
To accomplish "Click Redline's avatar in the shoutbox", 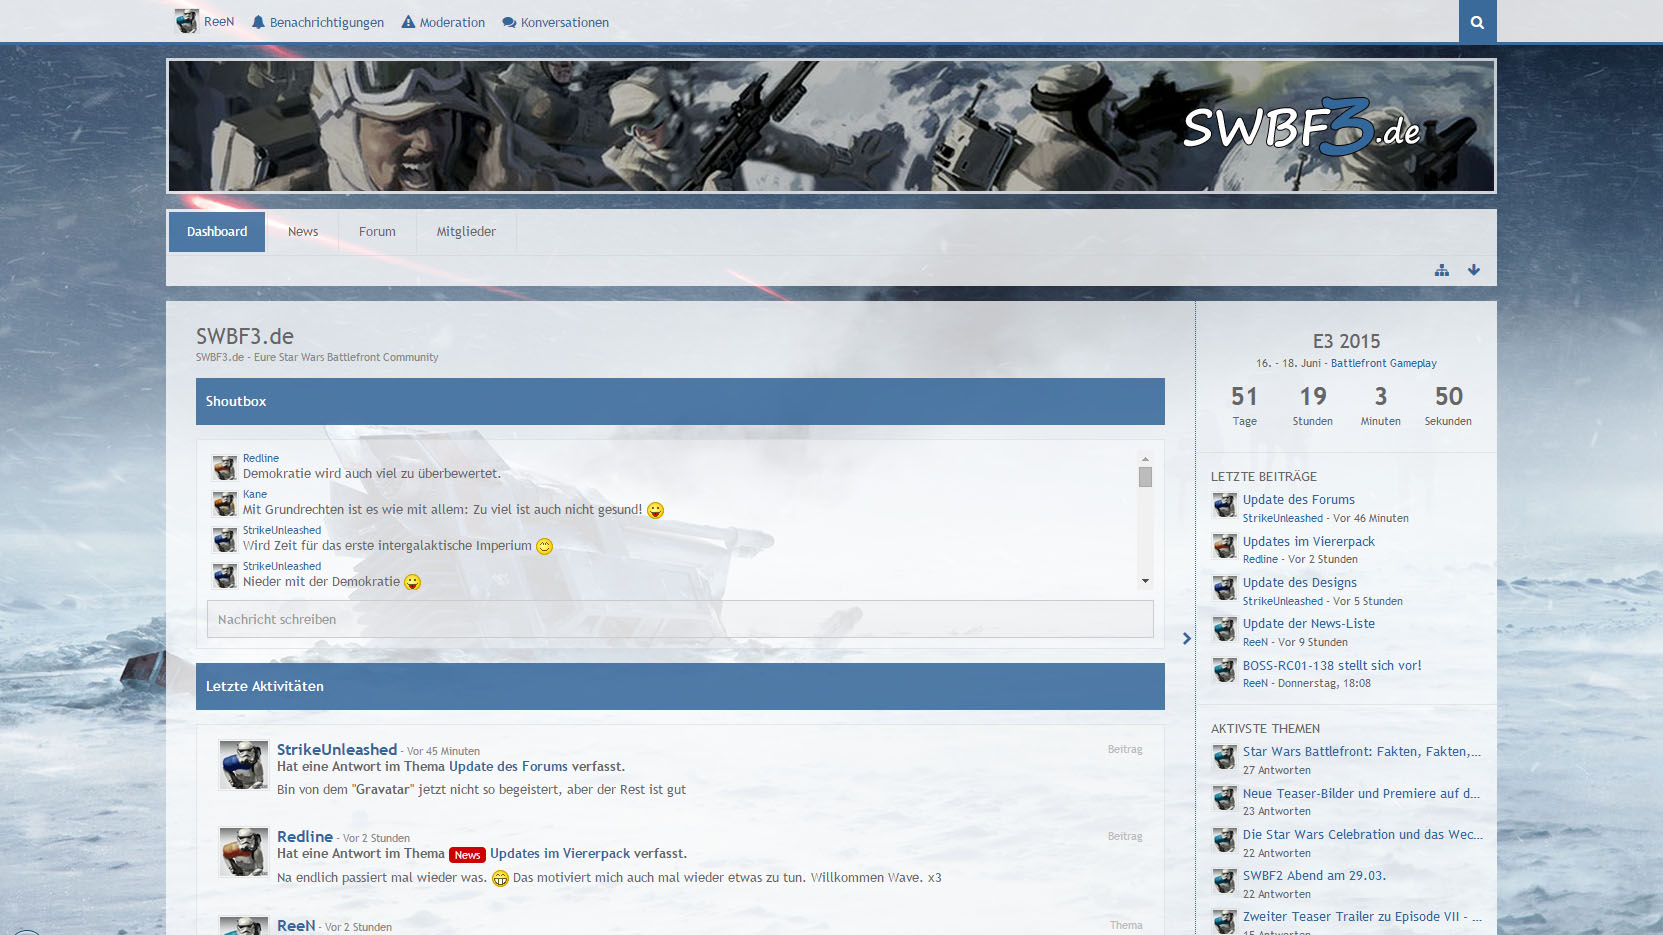I will pos(225,467).
